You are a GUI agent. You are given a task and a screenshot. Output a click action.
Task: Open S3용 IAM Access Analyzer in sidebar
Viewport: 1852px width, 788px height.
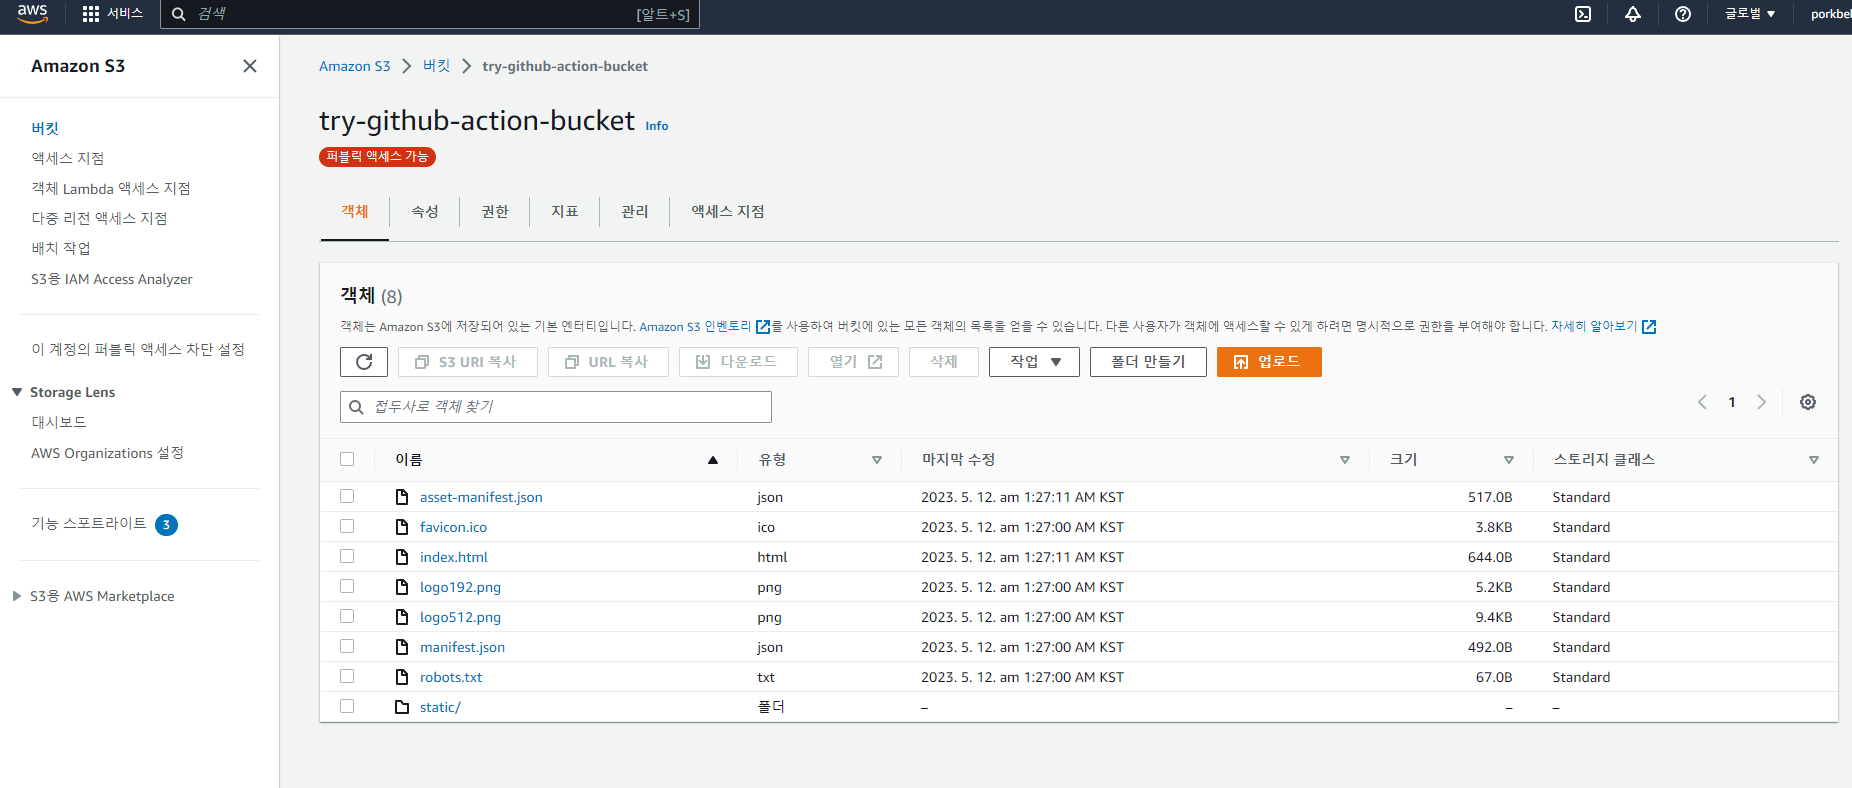(112, 279)
